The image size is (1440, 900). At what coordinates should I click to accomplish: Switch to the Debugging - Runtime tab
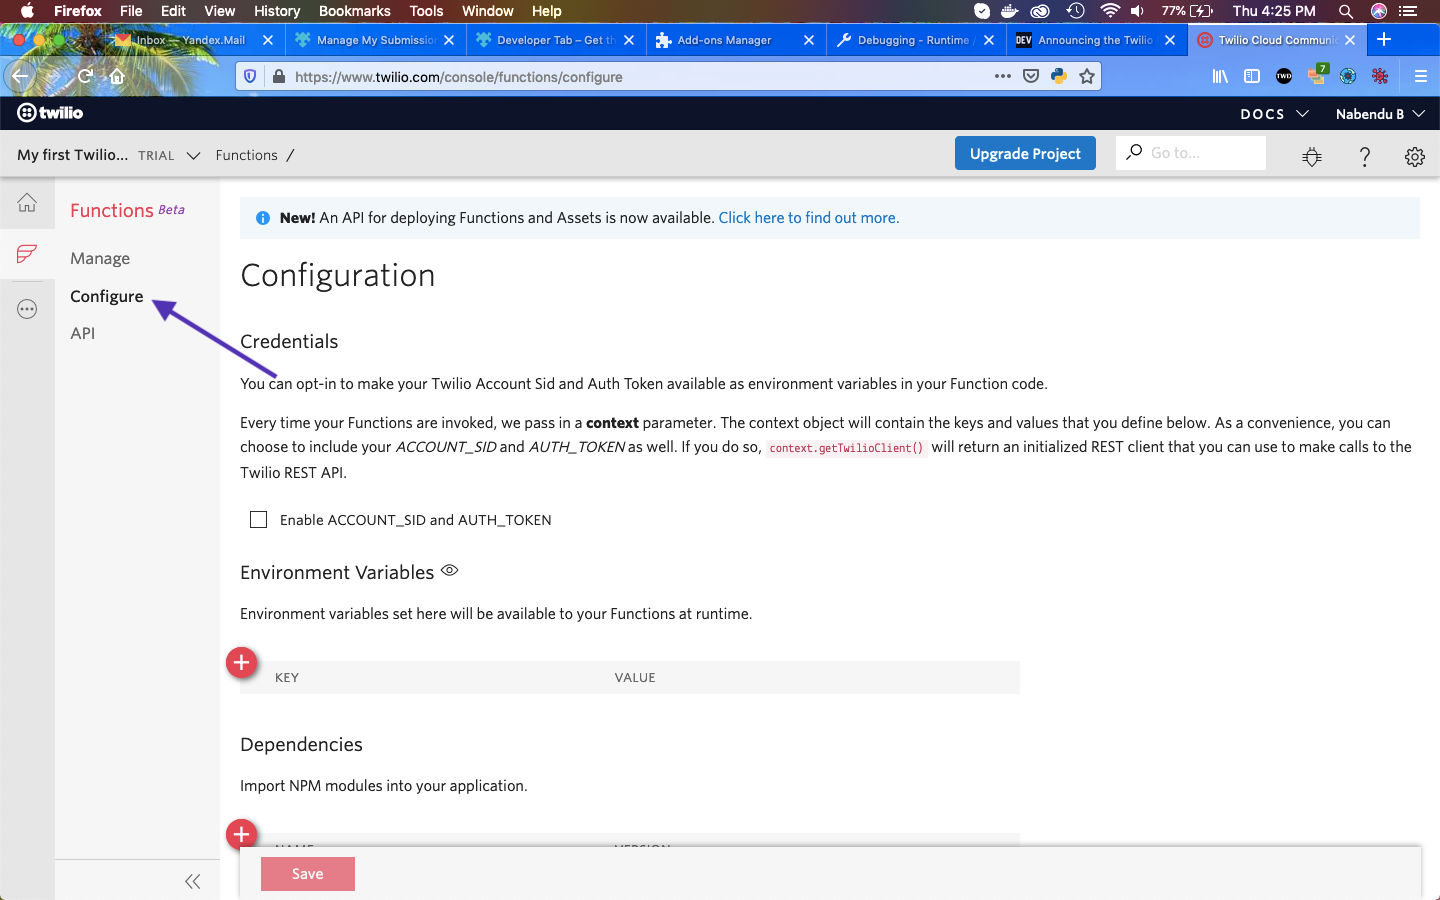coord(914,40)
